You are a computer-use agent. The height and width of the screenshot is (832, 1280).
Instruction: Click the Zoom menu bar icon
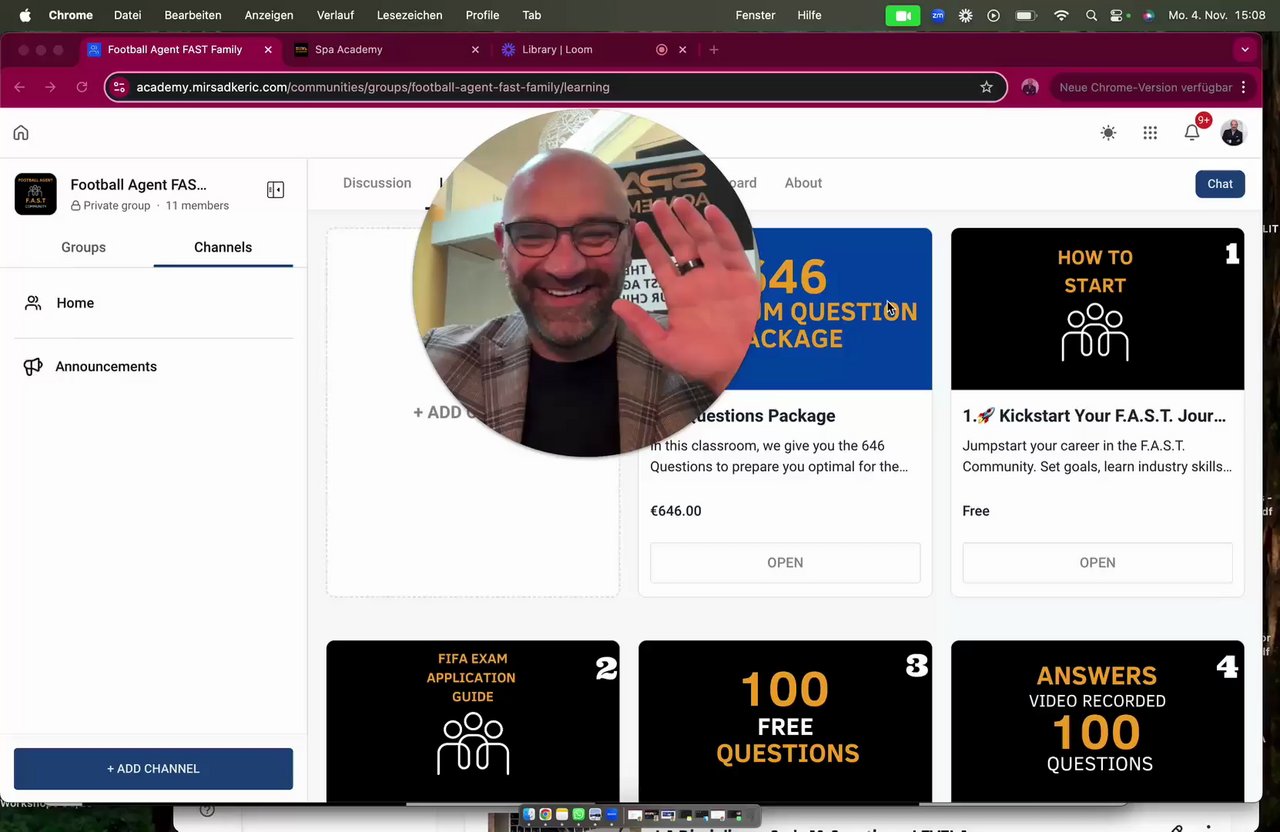click(x=938, y=15)
